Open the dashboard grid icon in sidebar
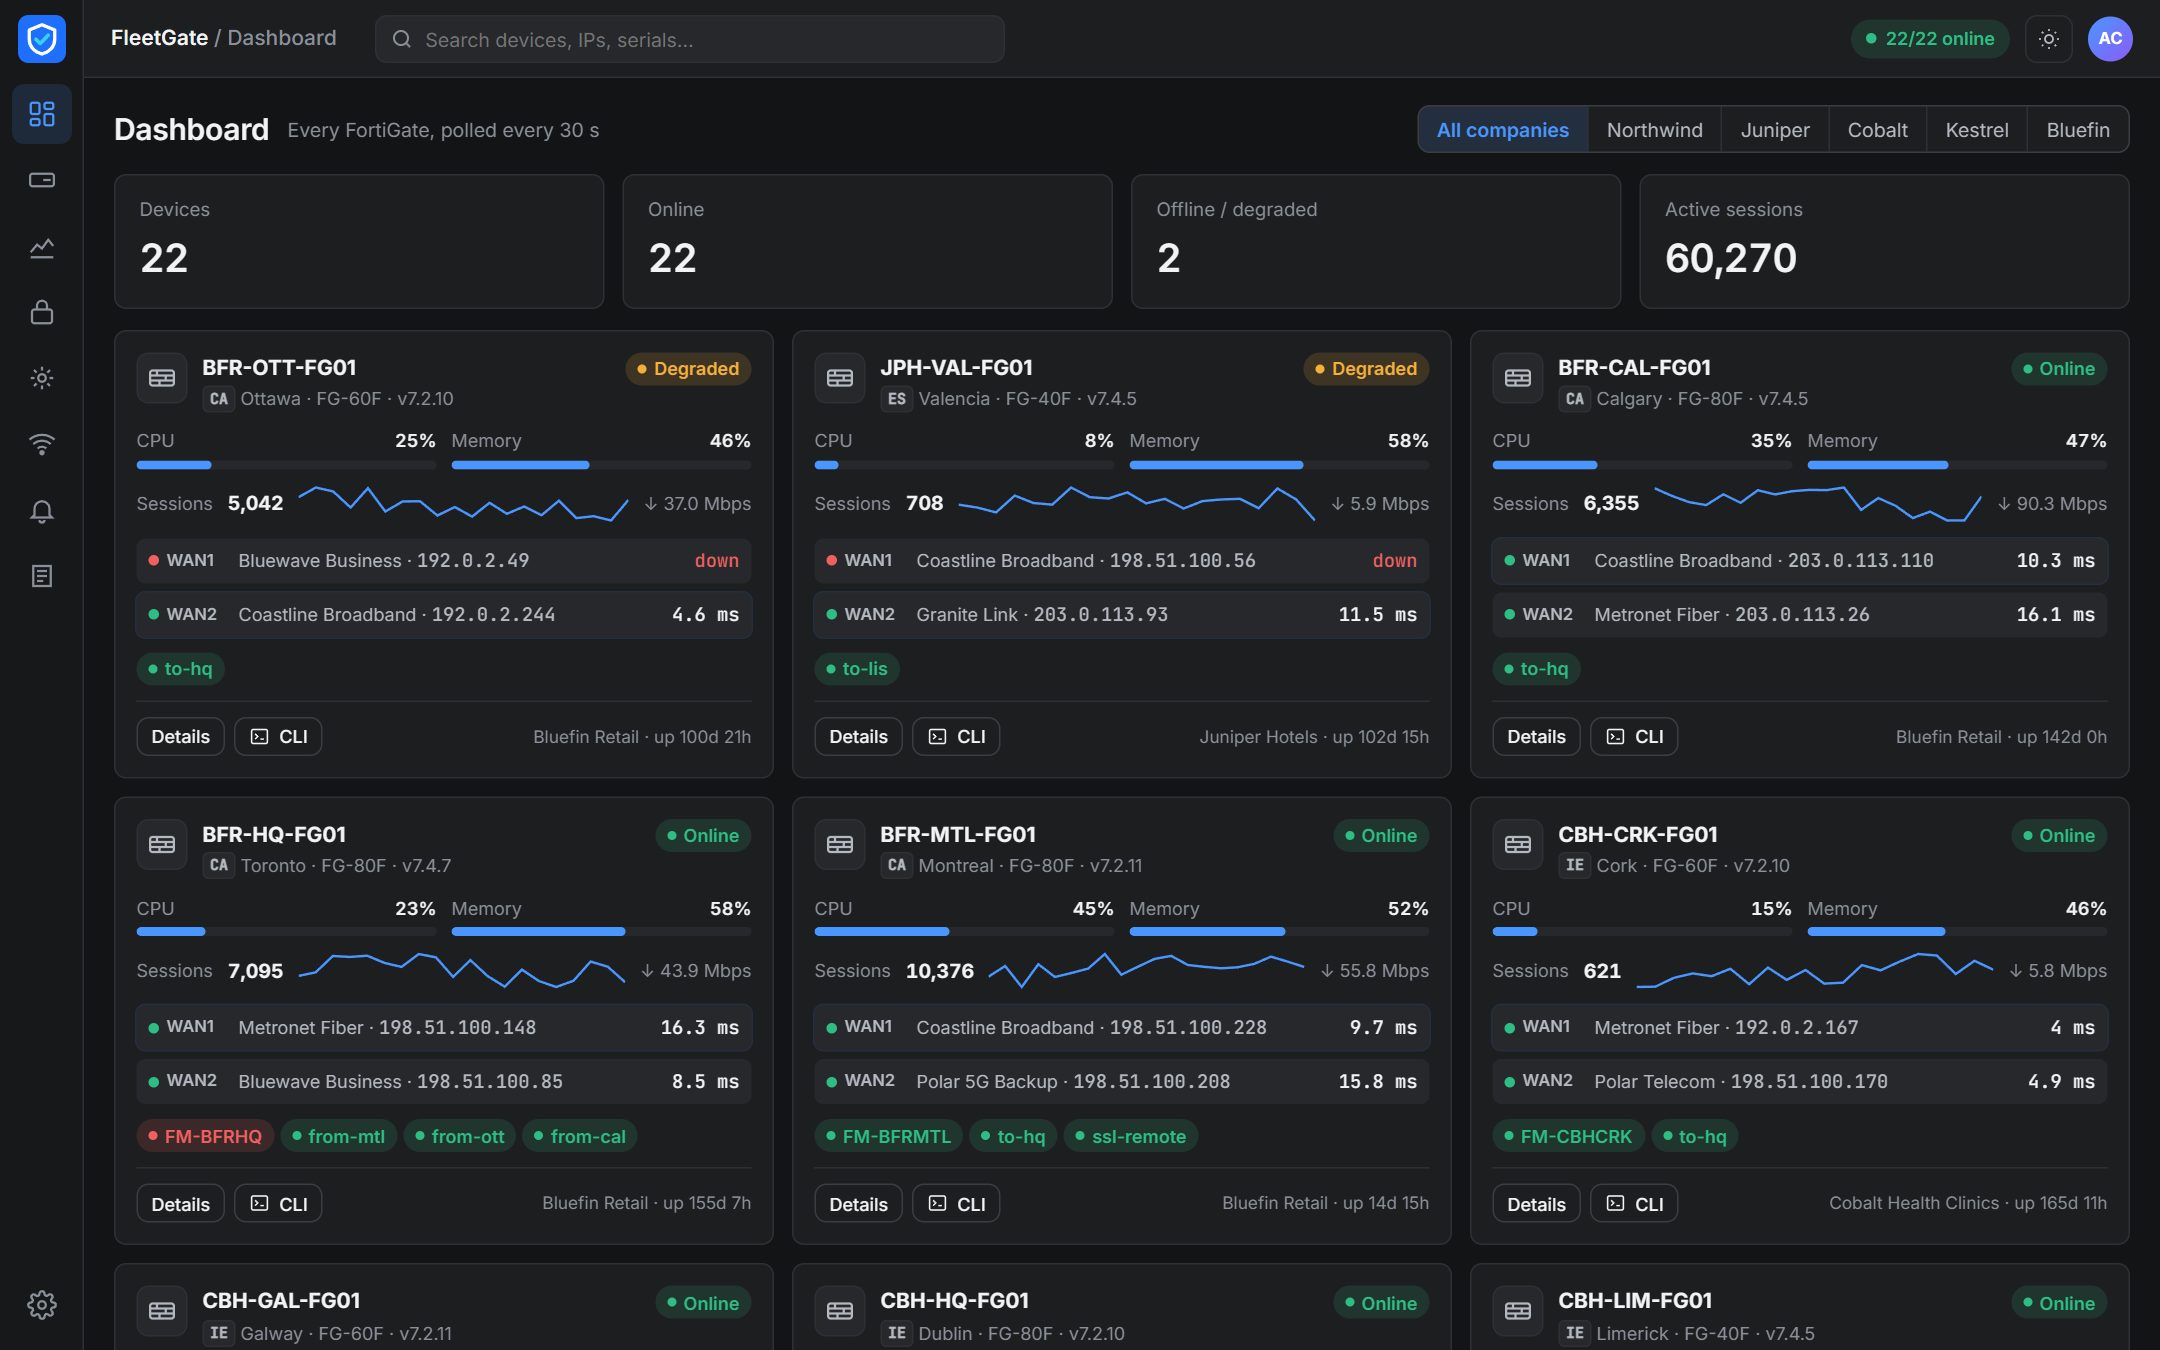The height and width of the screenshot is (1350, 2160). point(41,113)
